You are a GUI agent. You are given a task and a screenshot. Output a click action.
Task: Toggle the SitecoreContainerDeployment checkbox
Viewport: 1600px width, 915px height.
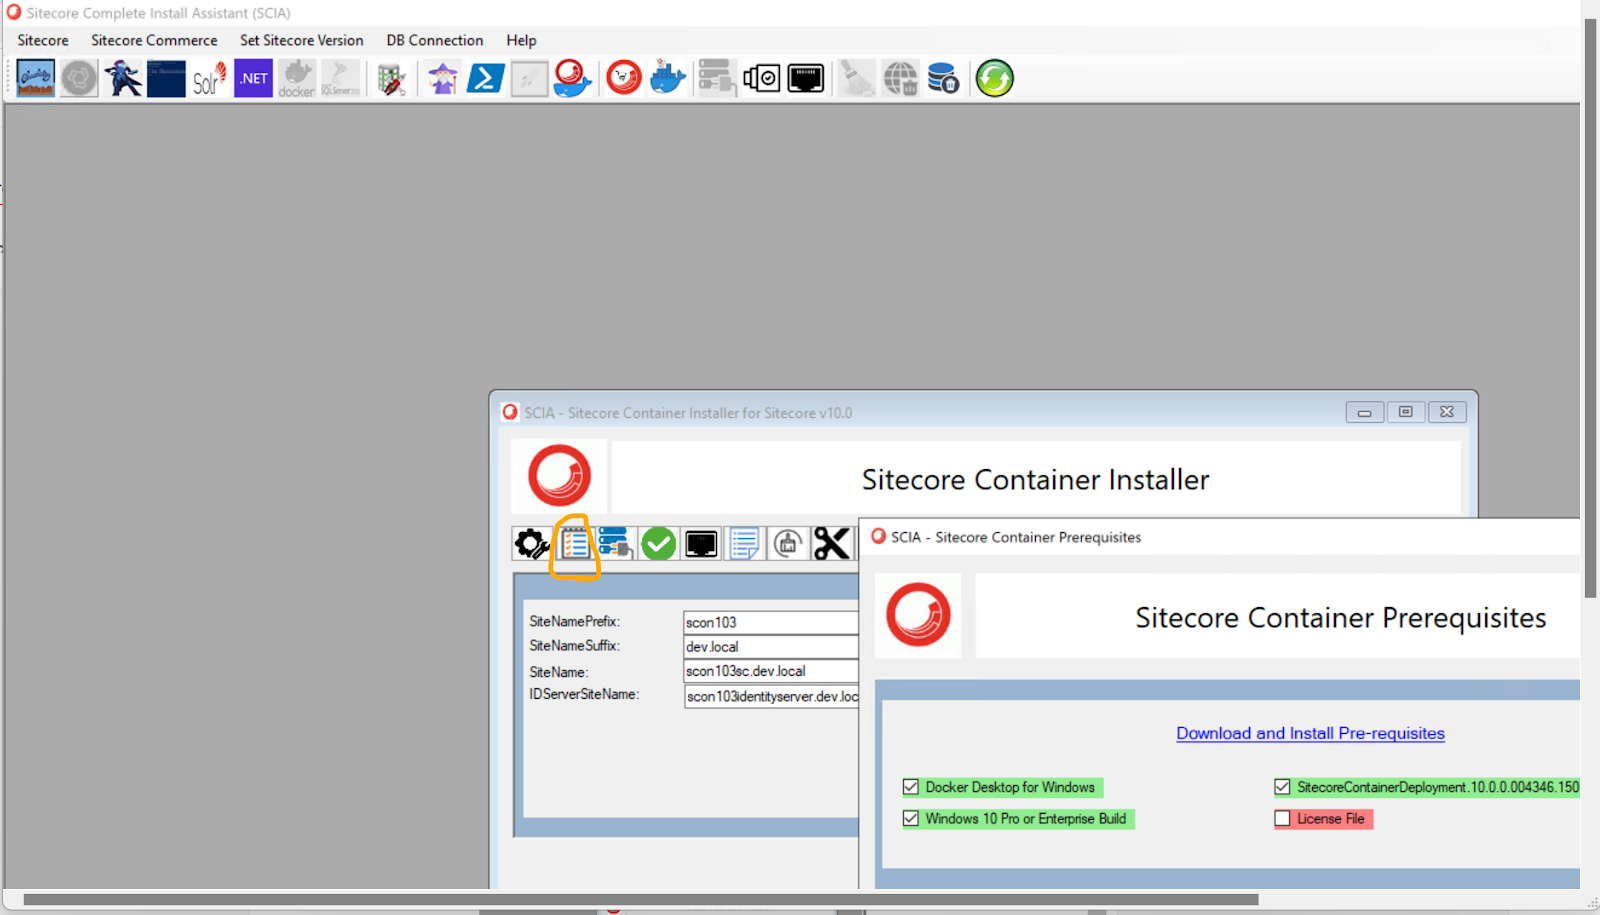coord(1282,787)
